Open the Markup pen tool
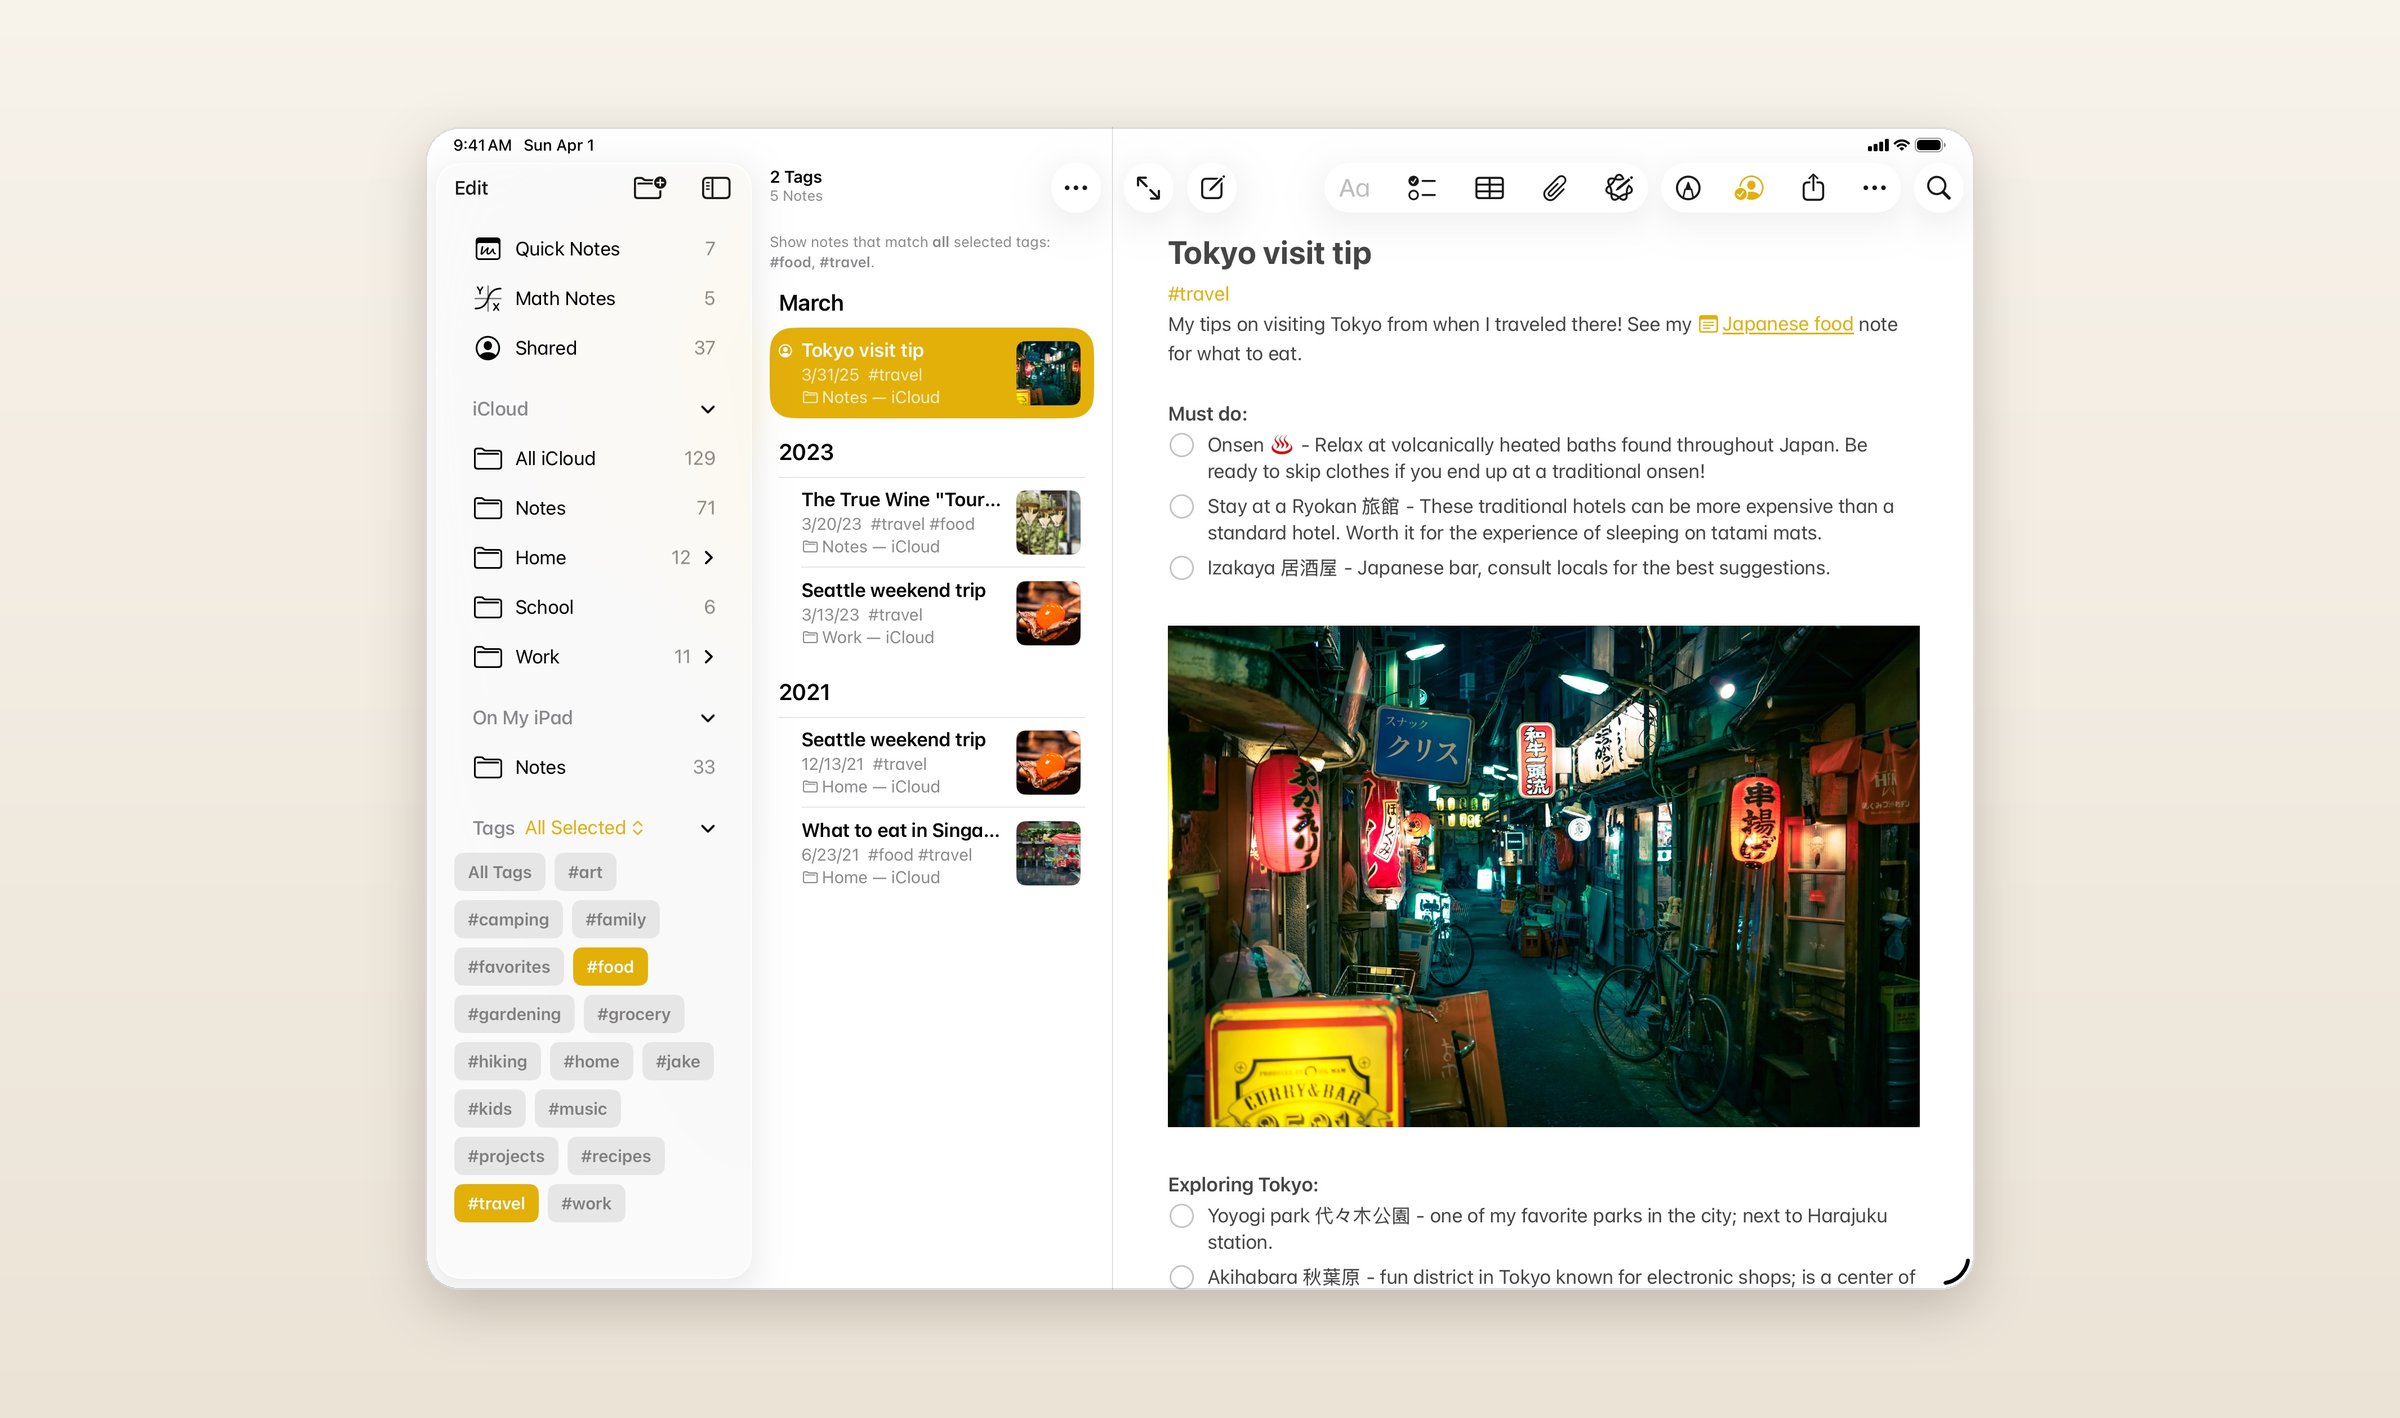 [1688, 188]
